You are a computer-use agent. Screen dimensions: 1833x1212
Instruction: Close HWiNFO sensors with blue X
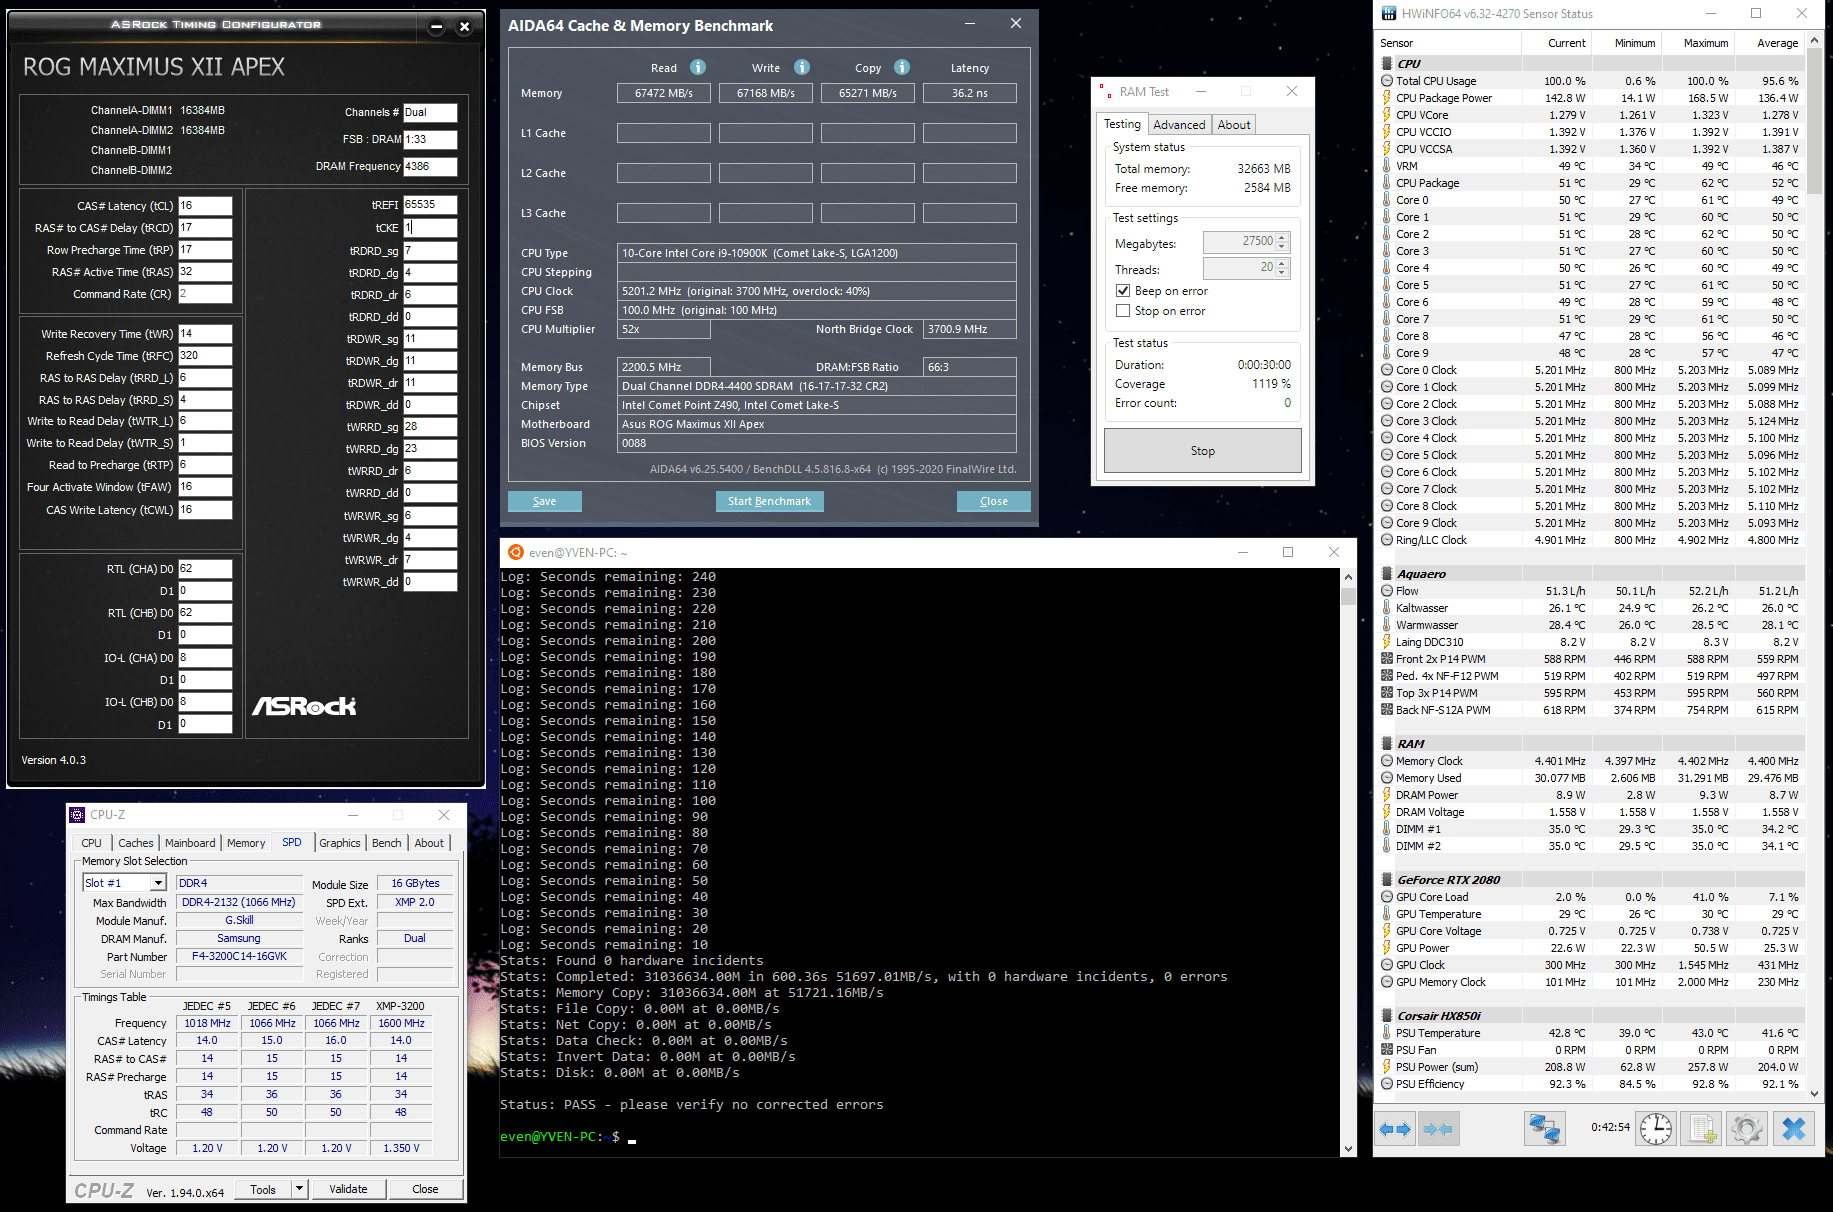point(1794,1129)
